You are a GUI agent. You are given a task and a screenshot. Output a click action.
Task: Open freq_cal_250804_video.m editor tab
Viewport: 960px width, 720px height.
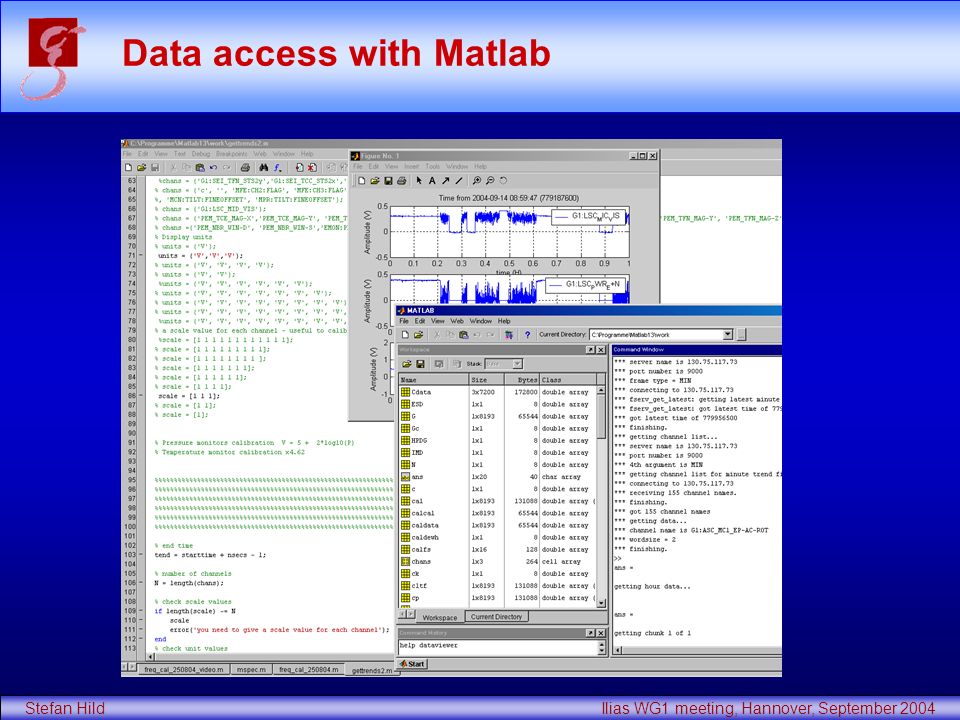click(x=184, y=670)
